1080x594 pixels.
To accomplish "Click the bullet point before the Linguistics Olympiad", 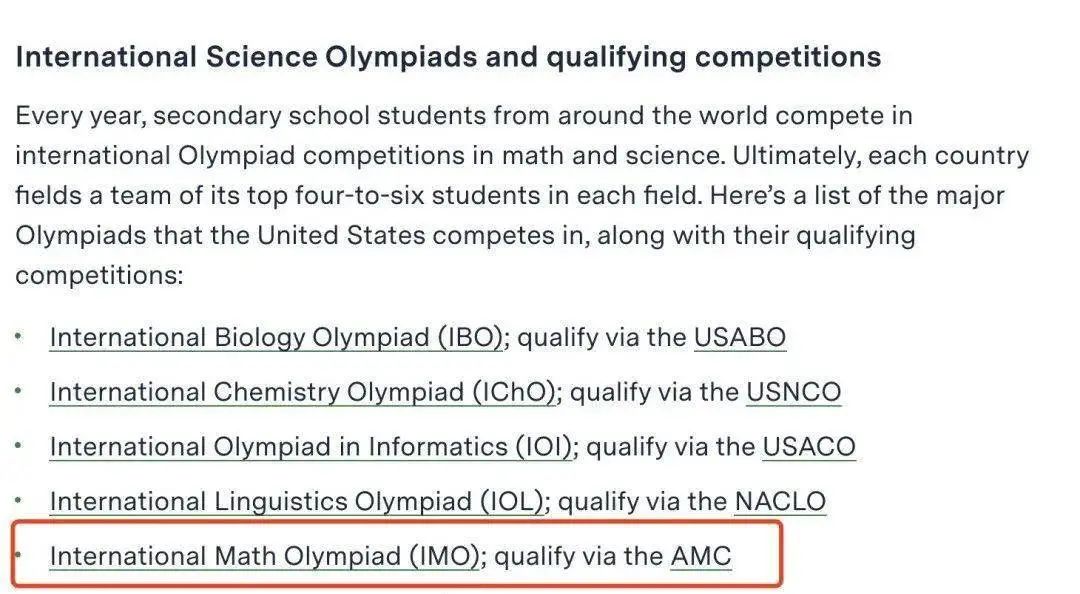I will click(x=19, y=500).
